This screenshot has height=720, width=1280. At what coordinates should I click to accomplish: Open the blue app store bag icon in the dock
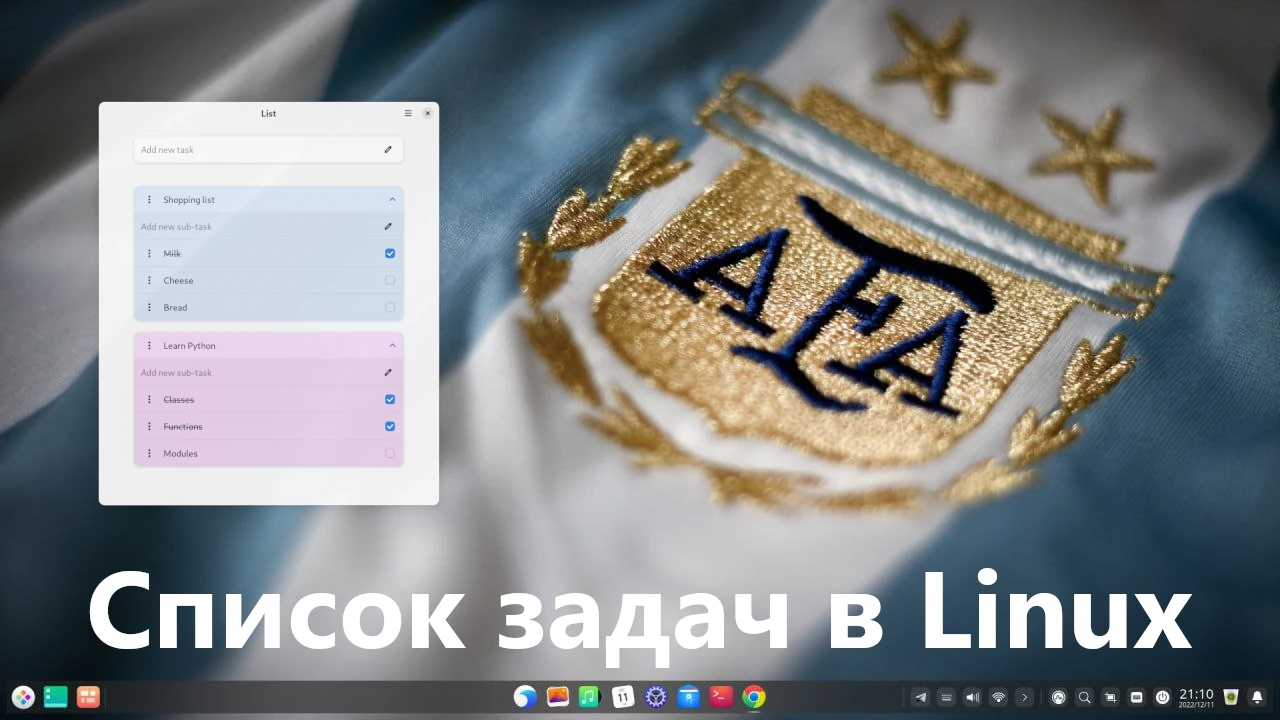click(688, 697)
